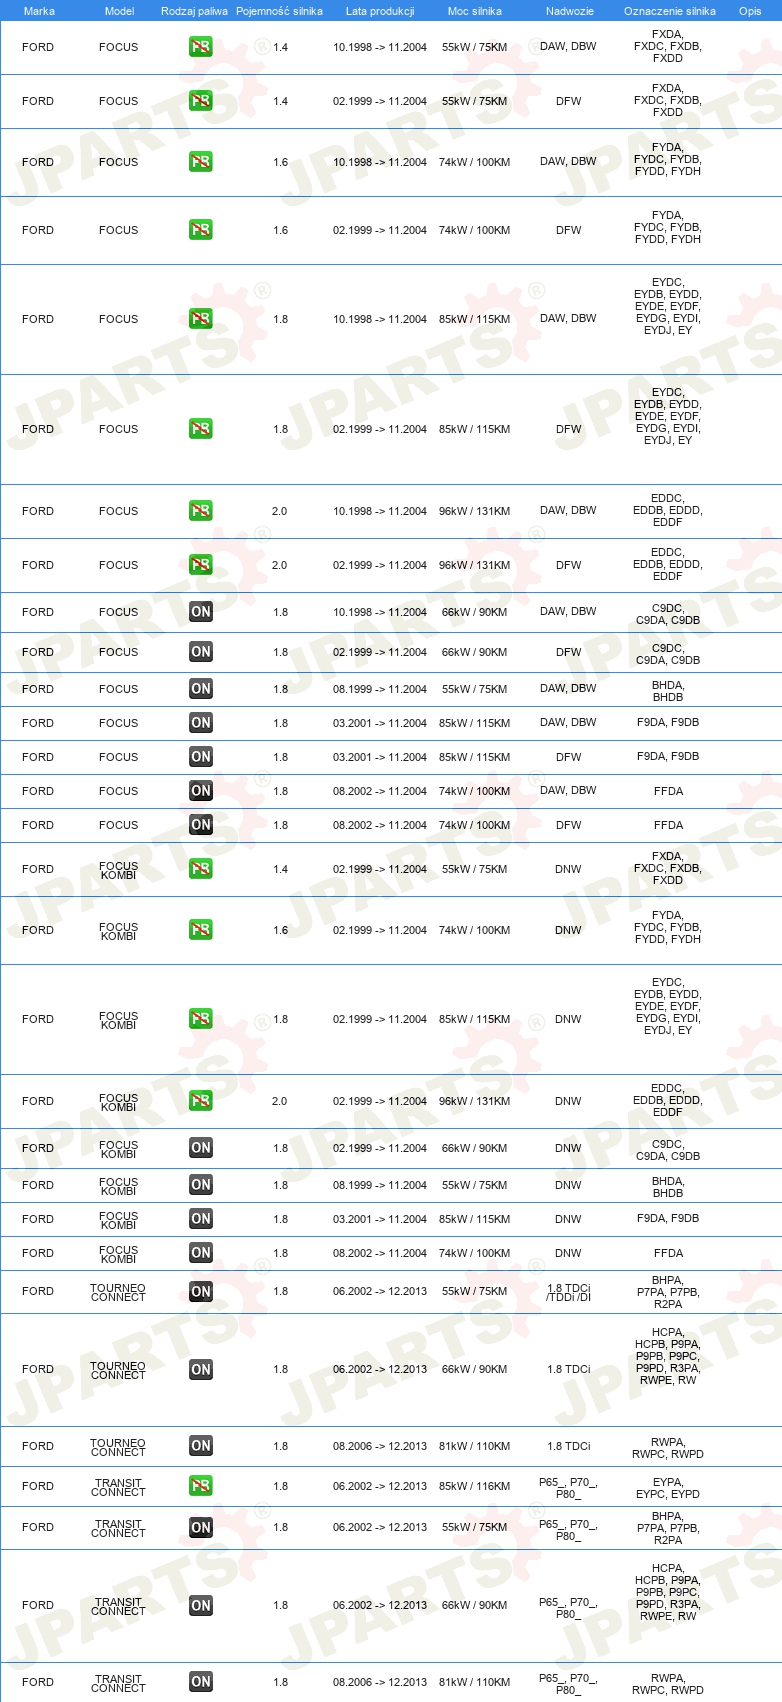The image size is (782, 1702).
Task: Click petrol icon in Focus 1.4 DFW row
Action: [200, 101]
